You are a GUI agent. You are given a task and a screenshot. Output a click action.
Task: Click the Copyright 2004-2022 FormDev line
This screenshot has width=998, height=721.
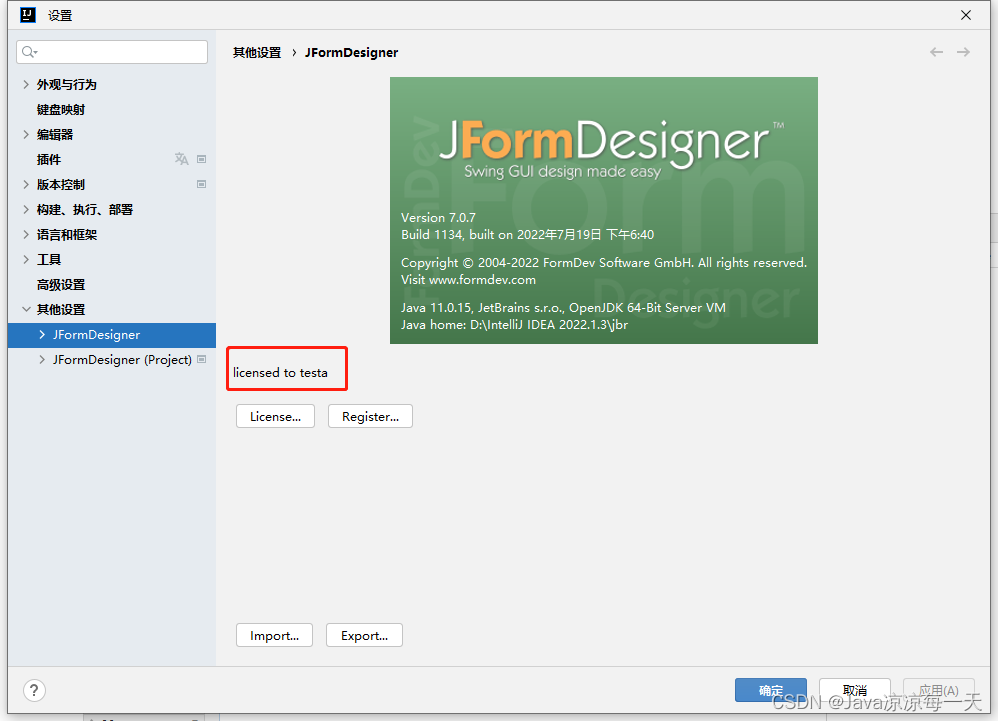(x=604, y=263)
